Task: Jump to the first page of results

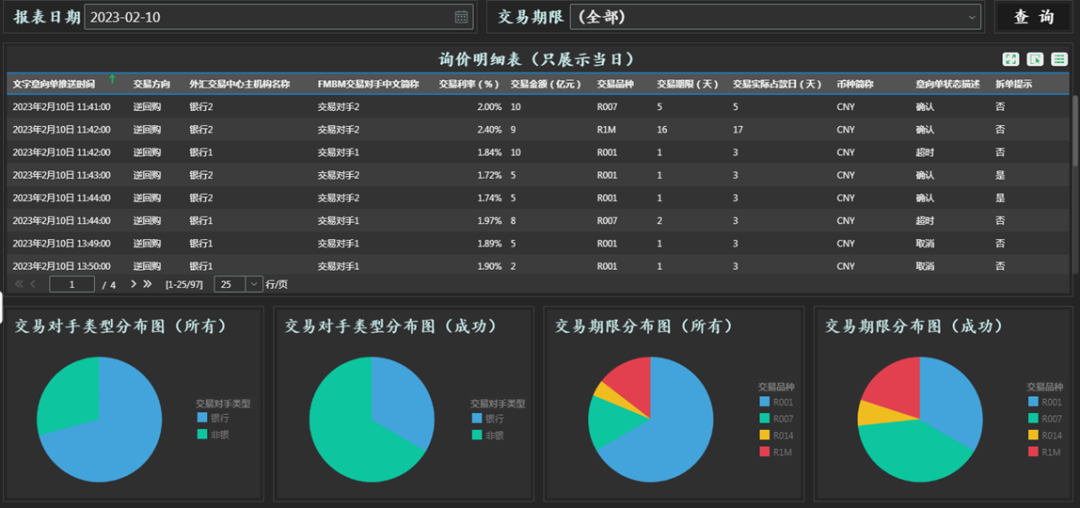Action: pyautogui.click(x=19, y=284)
